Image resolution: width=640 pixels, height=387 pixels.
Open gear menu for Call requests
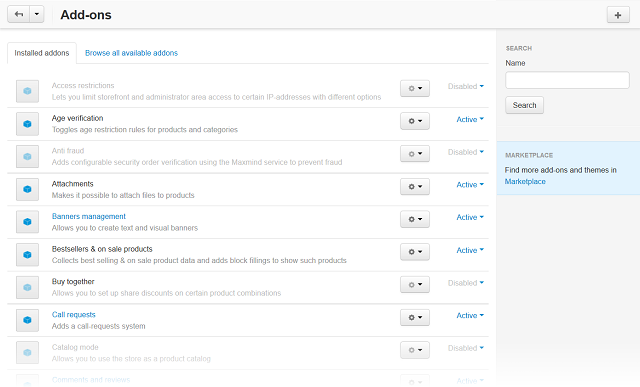click(415, 317)
